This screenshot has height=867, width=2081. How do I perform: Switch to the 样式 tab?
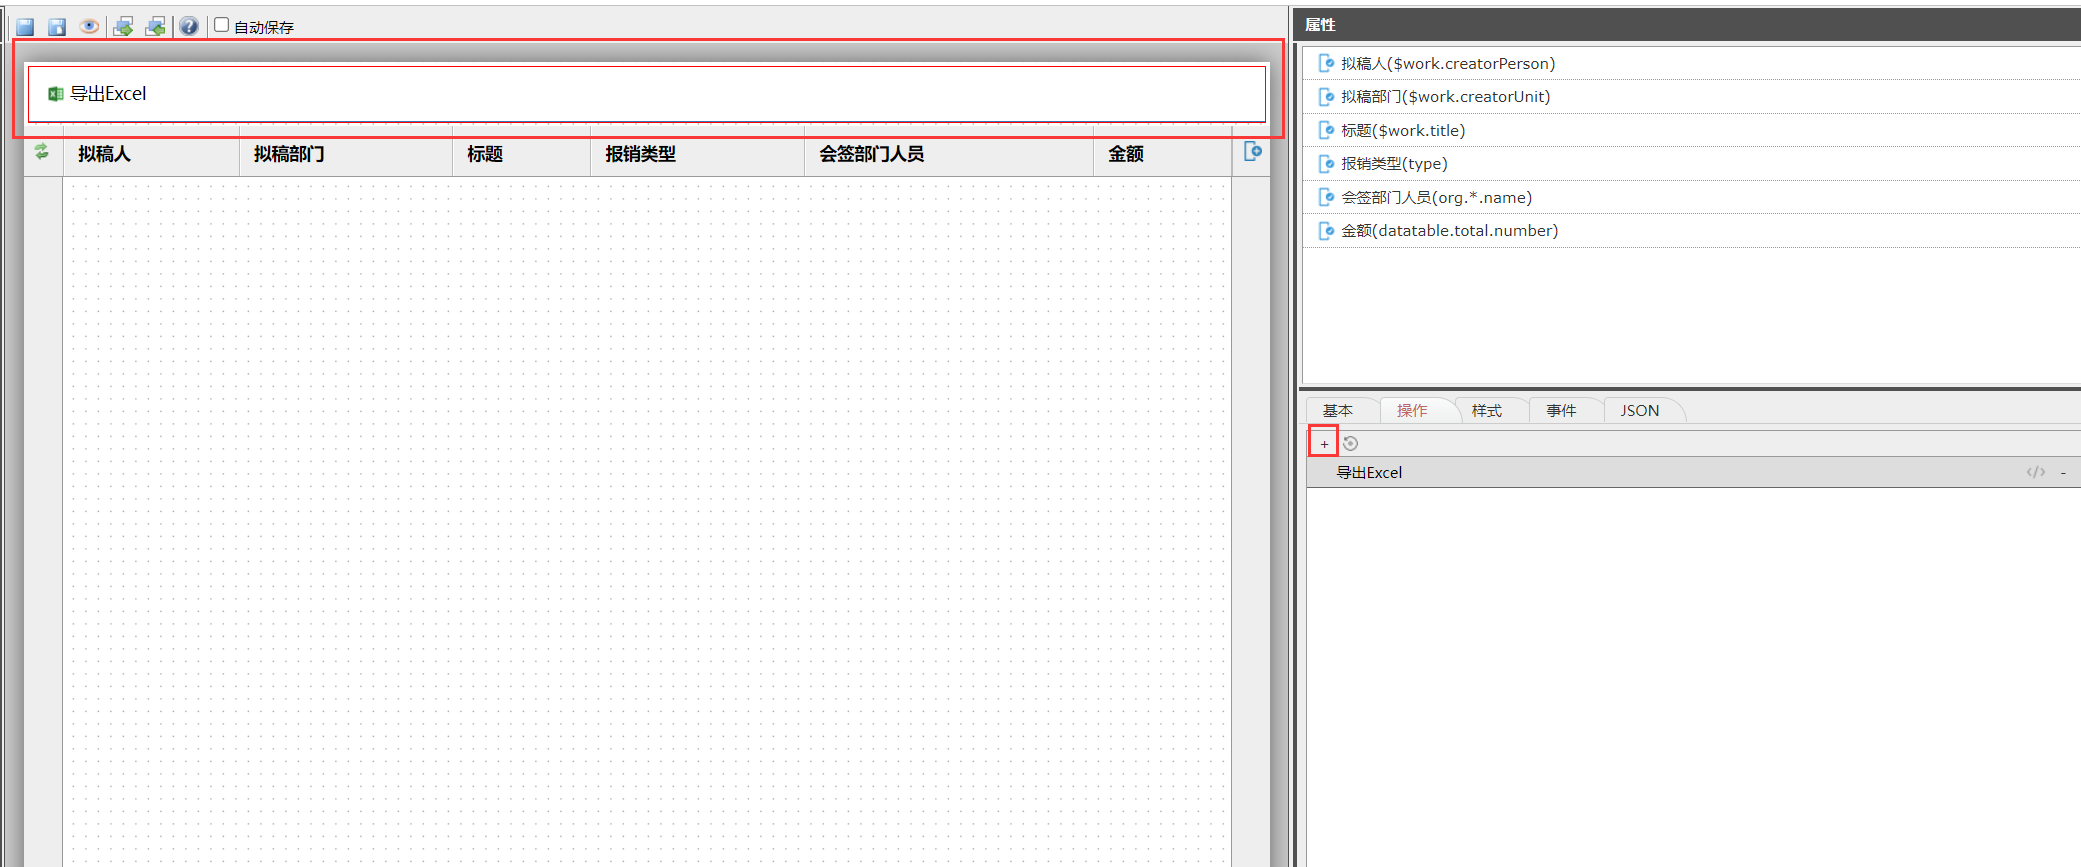pos(1487,411)
